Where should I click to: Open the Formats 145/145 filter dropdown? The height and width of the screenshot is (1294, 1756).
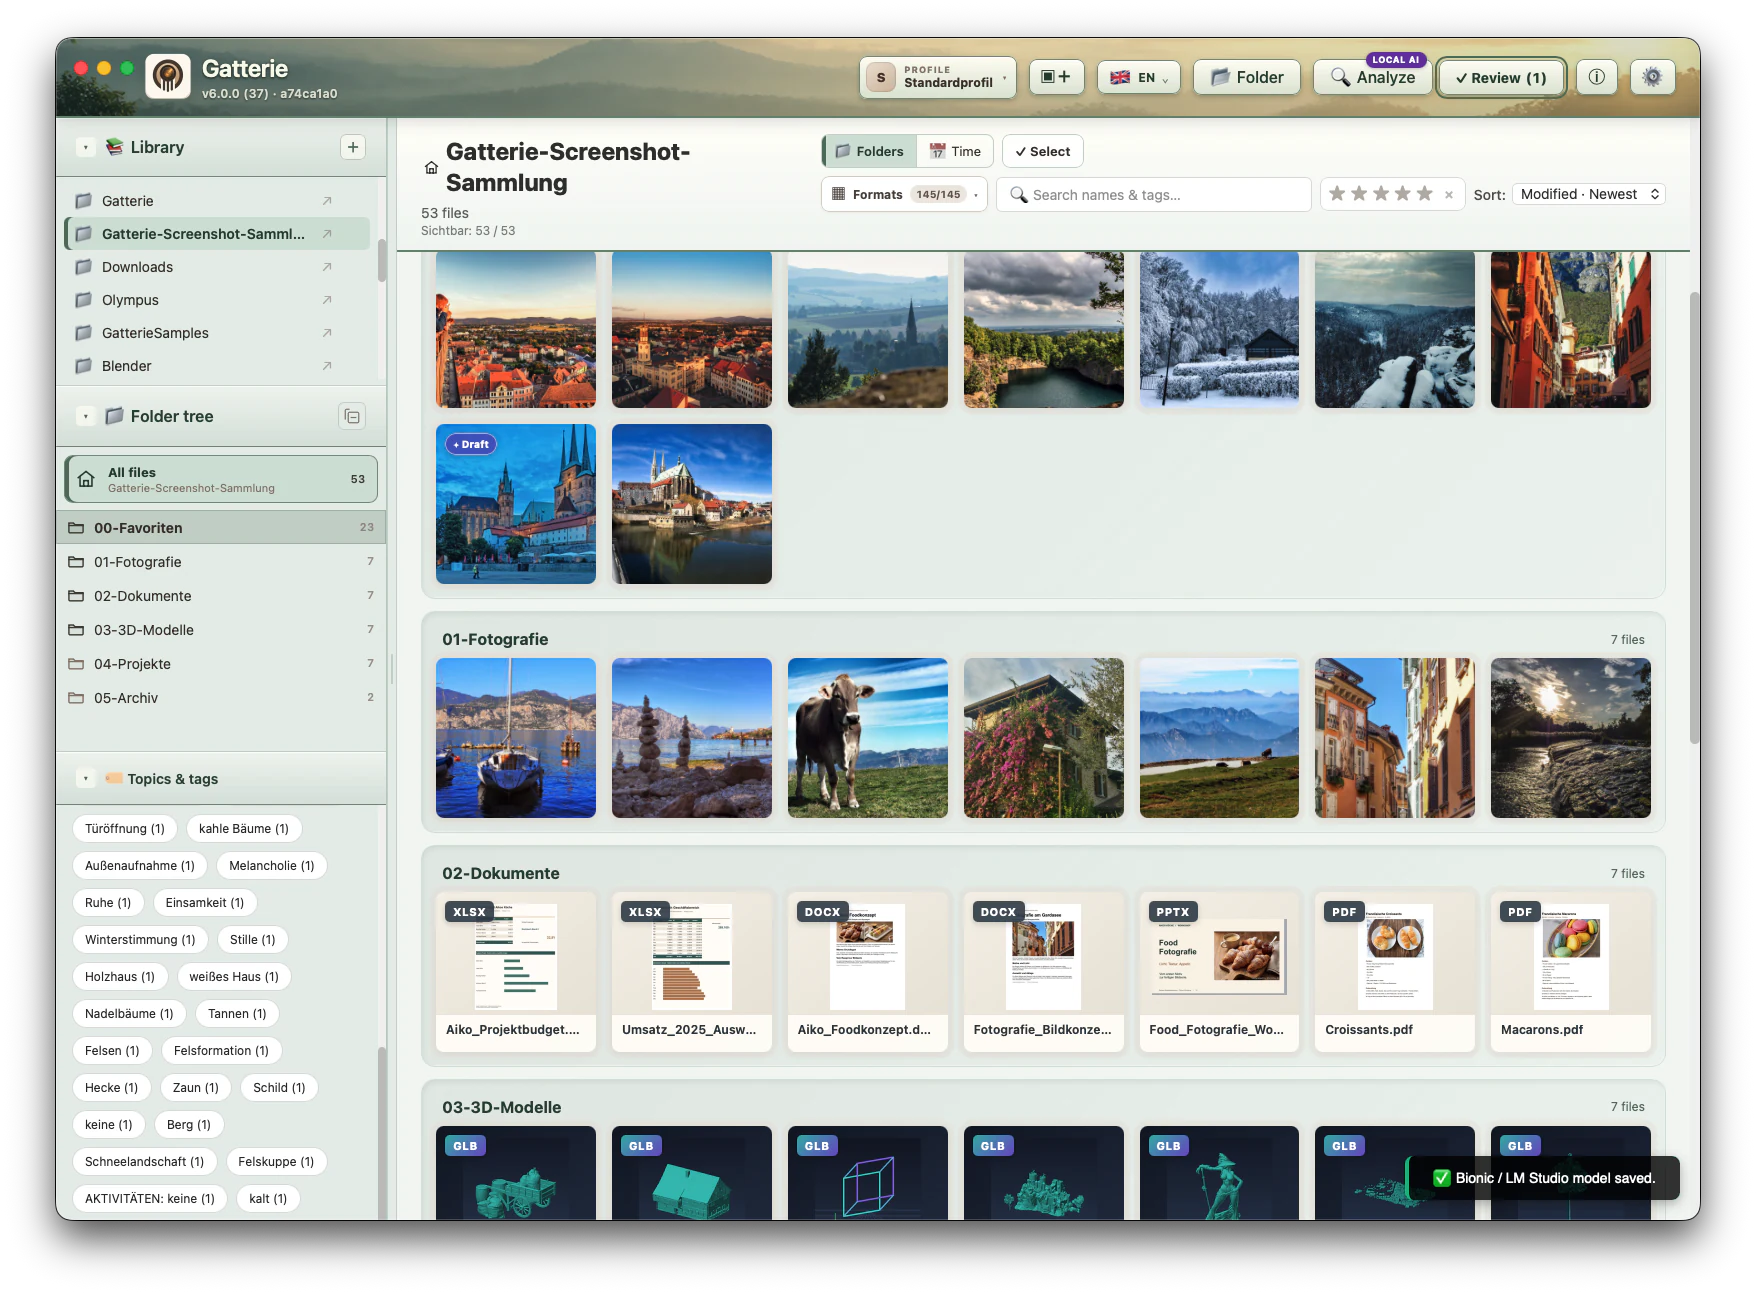point(904,195)
